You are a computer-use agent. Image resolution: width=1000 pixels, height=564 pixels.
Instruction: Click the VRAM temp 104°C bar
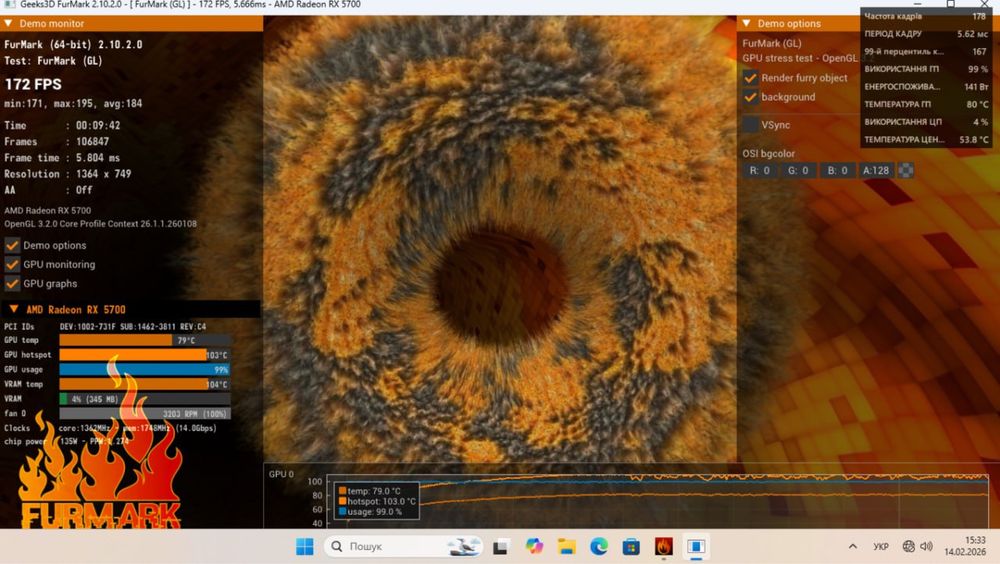[x=145, y=384]
